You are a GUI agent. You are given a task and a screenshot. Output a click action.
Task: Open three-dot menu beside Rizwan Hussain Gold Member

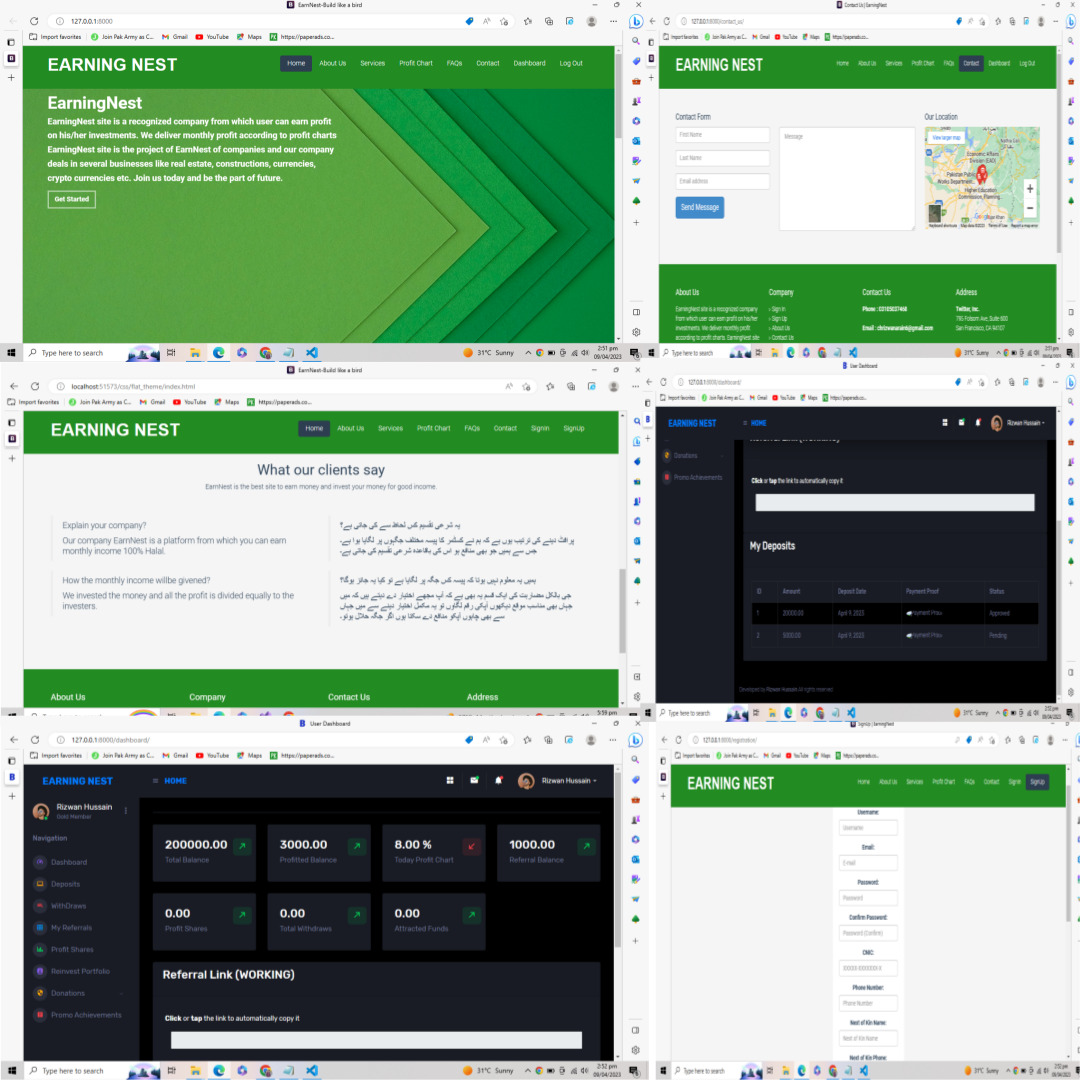point(126,811)
